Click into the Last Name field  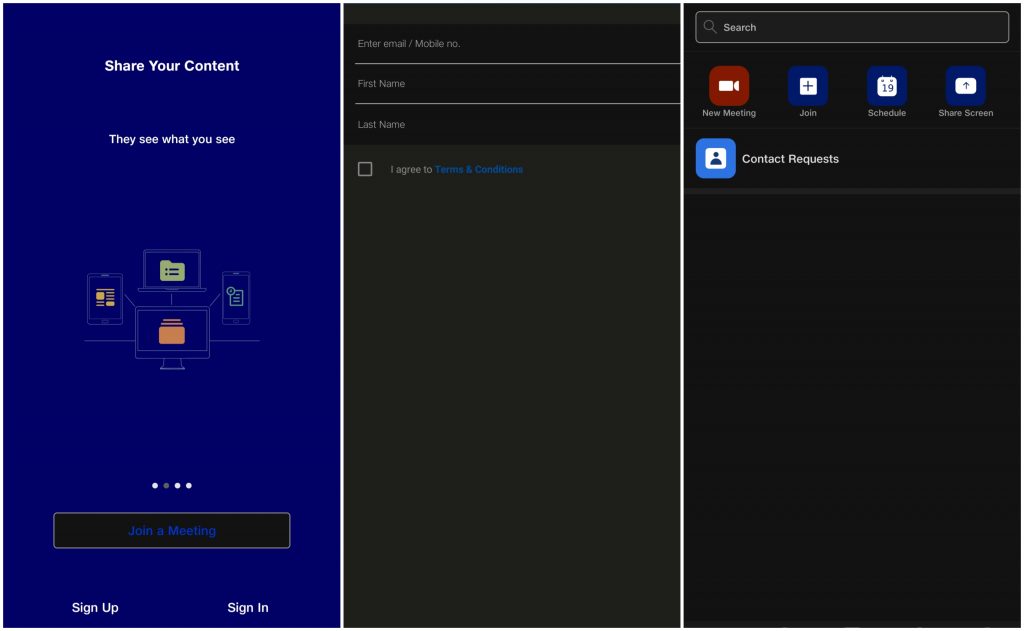(517, 124)
